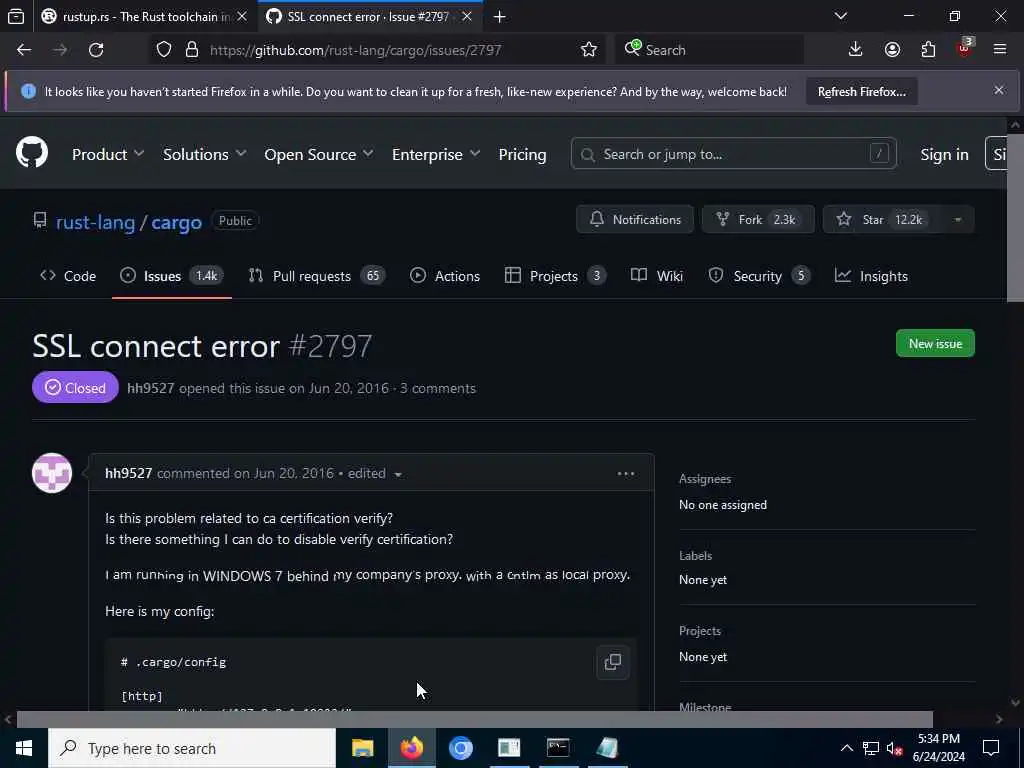Open the Chromium browser taskbar icon
1024x768 pixels.
(x=460, y=748)
